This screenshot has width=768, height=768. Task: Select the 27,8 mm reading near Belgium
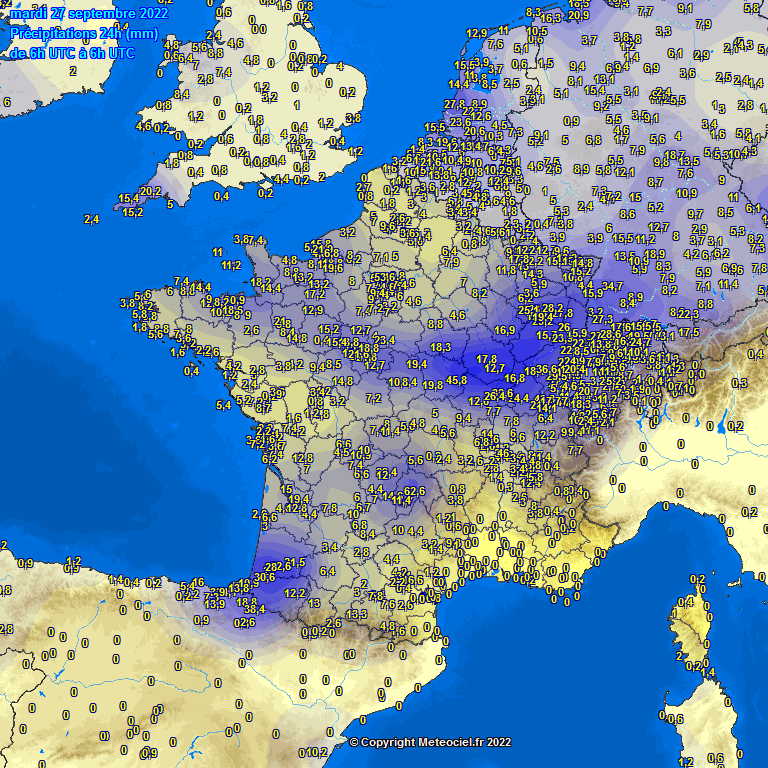(455, 104)
